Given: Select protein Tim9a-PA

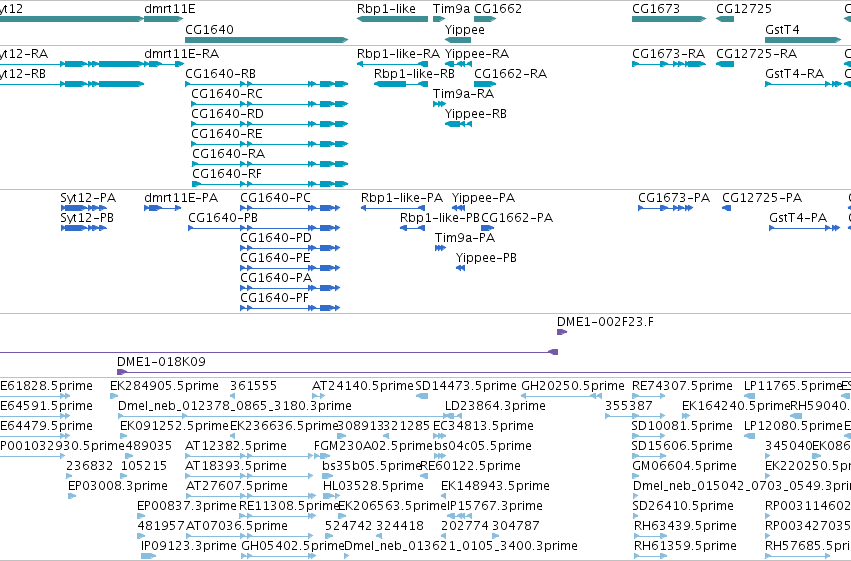Looking at the screenshot, I should pyautogui.click(x=465, y=239).
